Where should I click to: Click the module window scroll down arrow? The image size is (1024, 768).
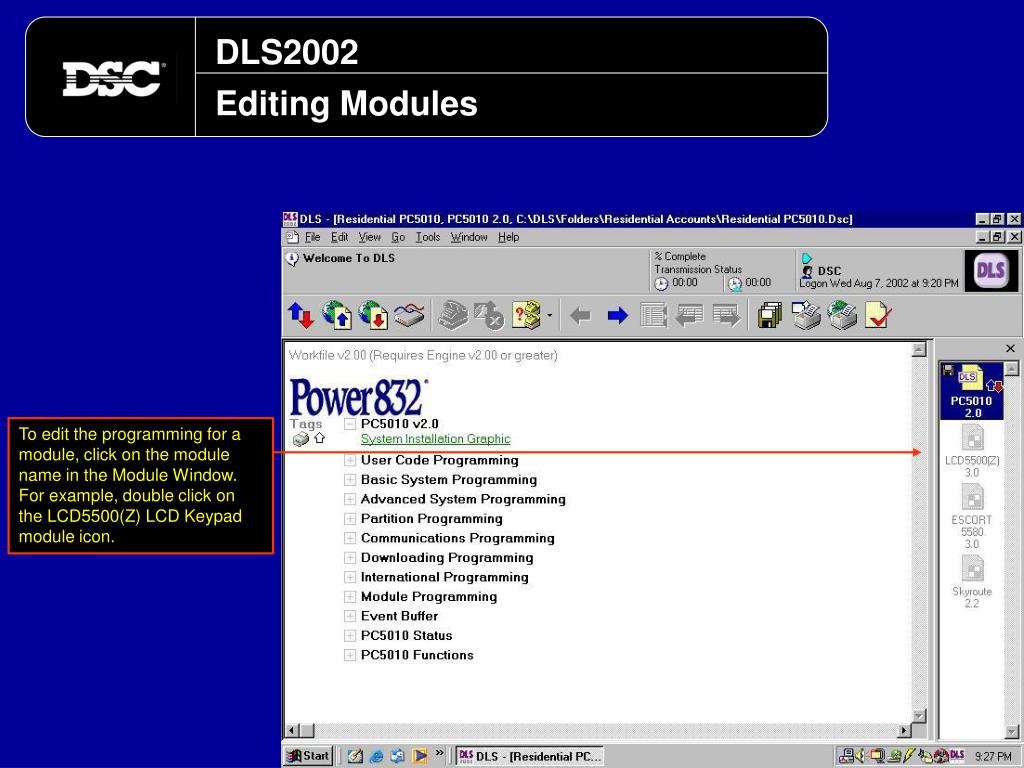point(1011,731)
